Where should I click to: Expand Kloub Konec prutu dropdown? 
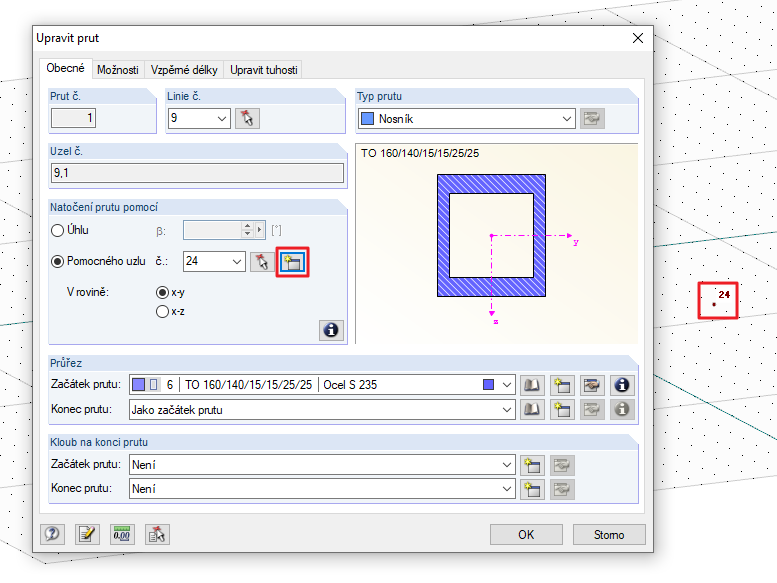pyautogui.click(x=506, y=489)
